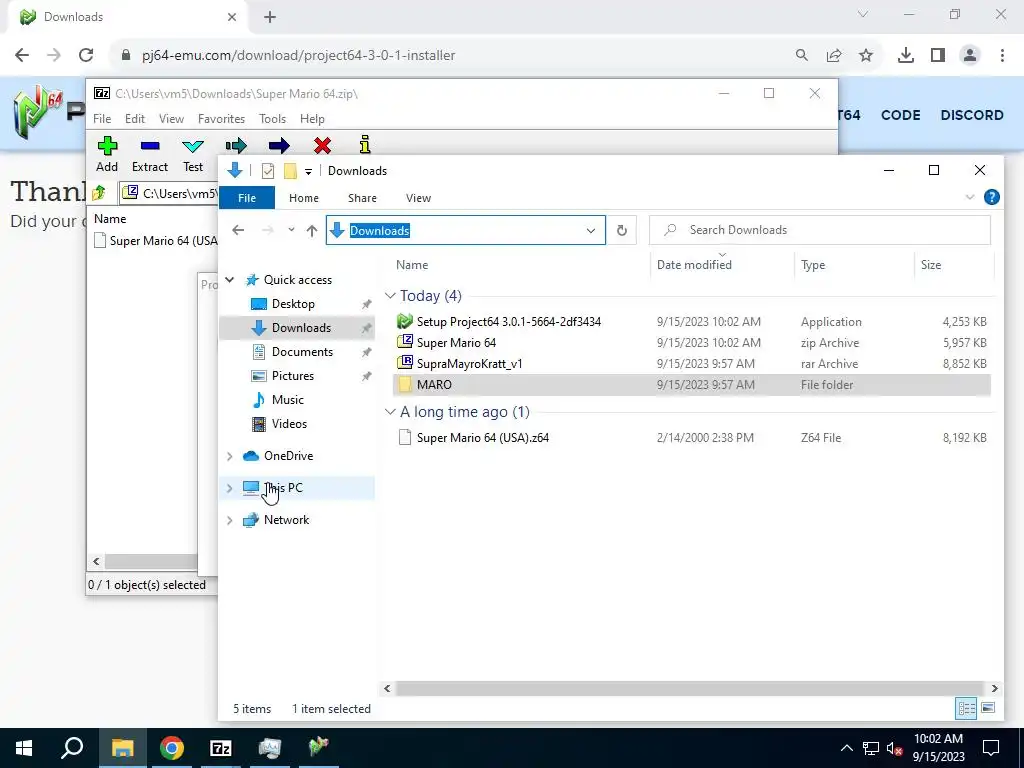Expand the Network tree node

[230, 520]
